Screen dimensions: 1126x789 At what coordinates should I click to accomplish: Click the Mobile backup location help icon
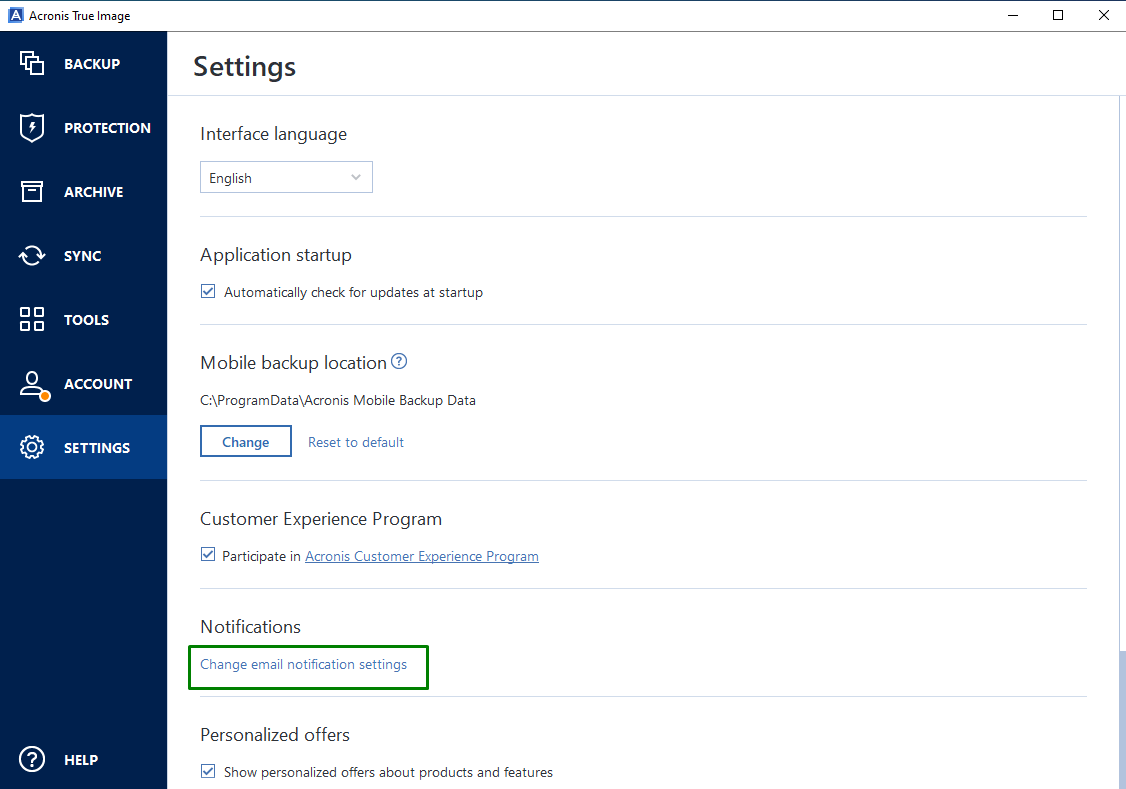tap(399, 361)
